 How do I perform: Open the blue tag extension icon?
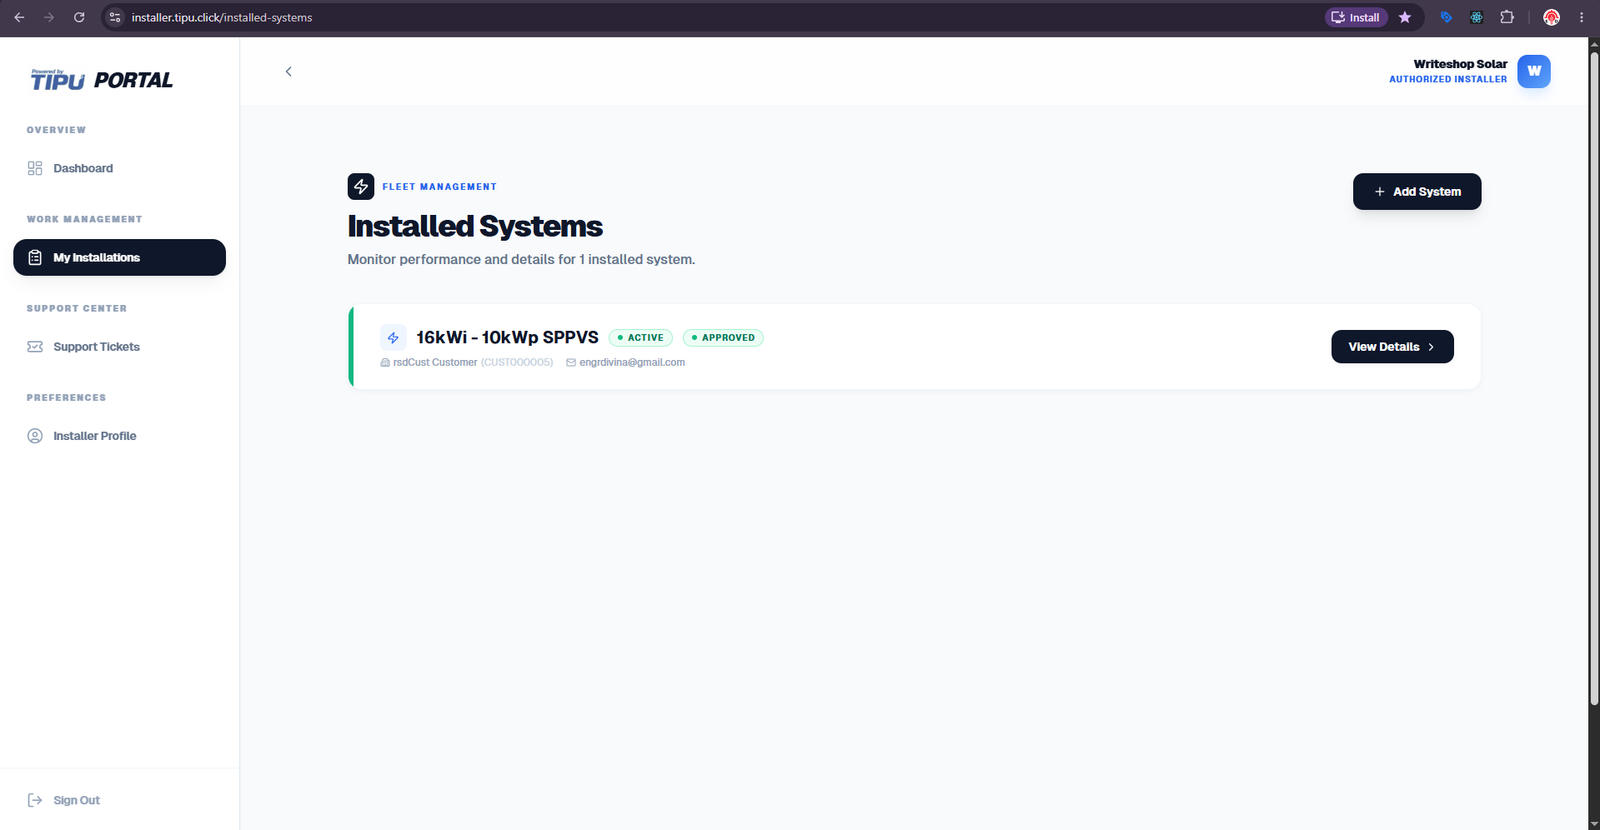click(x=1446, y=17)
